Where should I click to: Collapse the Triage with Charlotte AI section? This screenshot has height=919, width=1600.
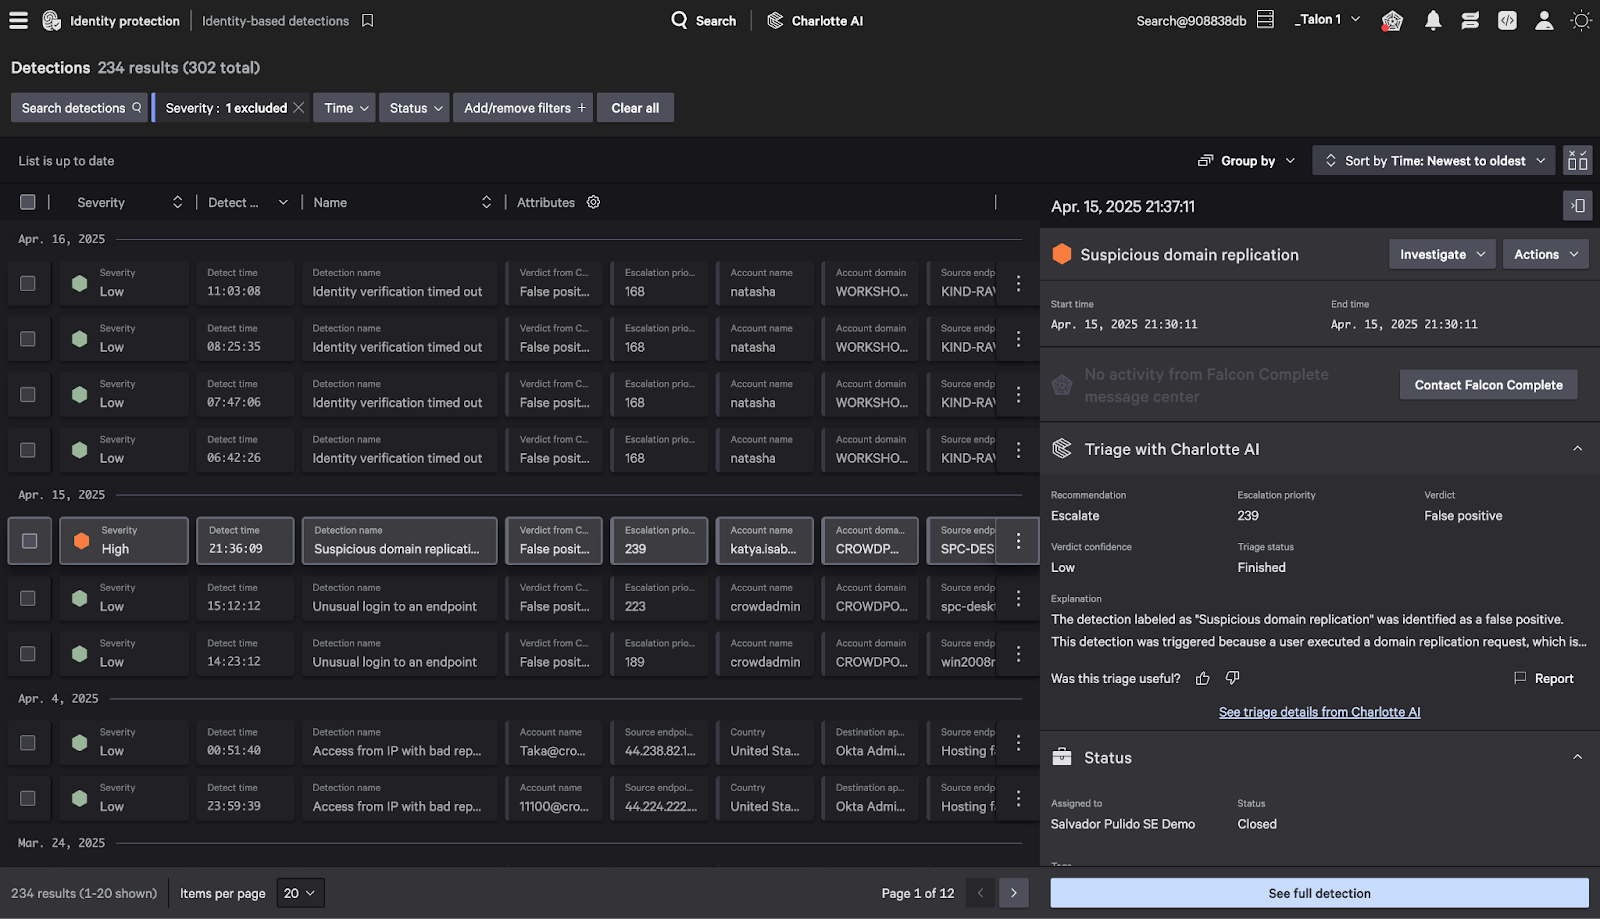pos(1577,449)
